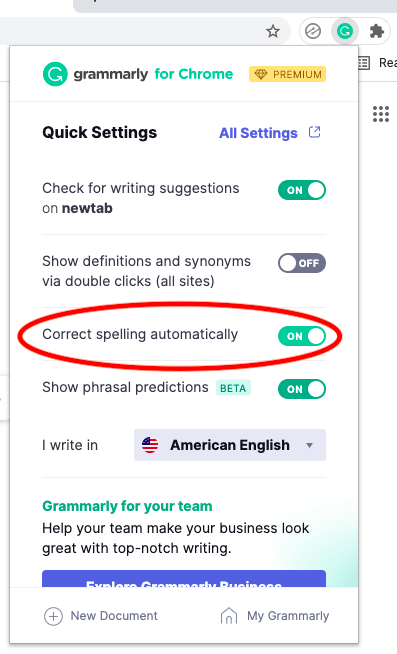
Task: Enable definitions and synonyms toggle
Action: (x=302, y=263)
